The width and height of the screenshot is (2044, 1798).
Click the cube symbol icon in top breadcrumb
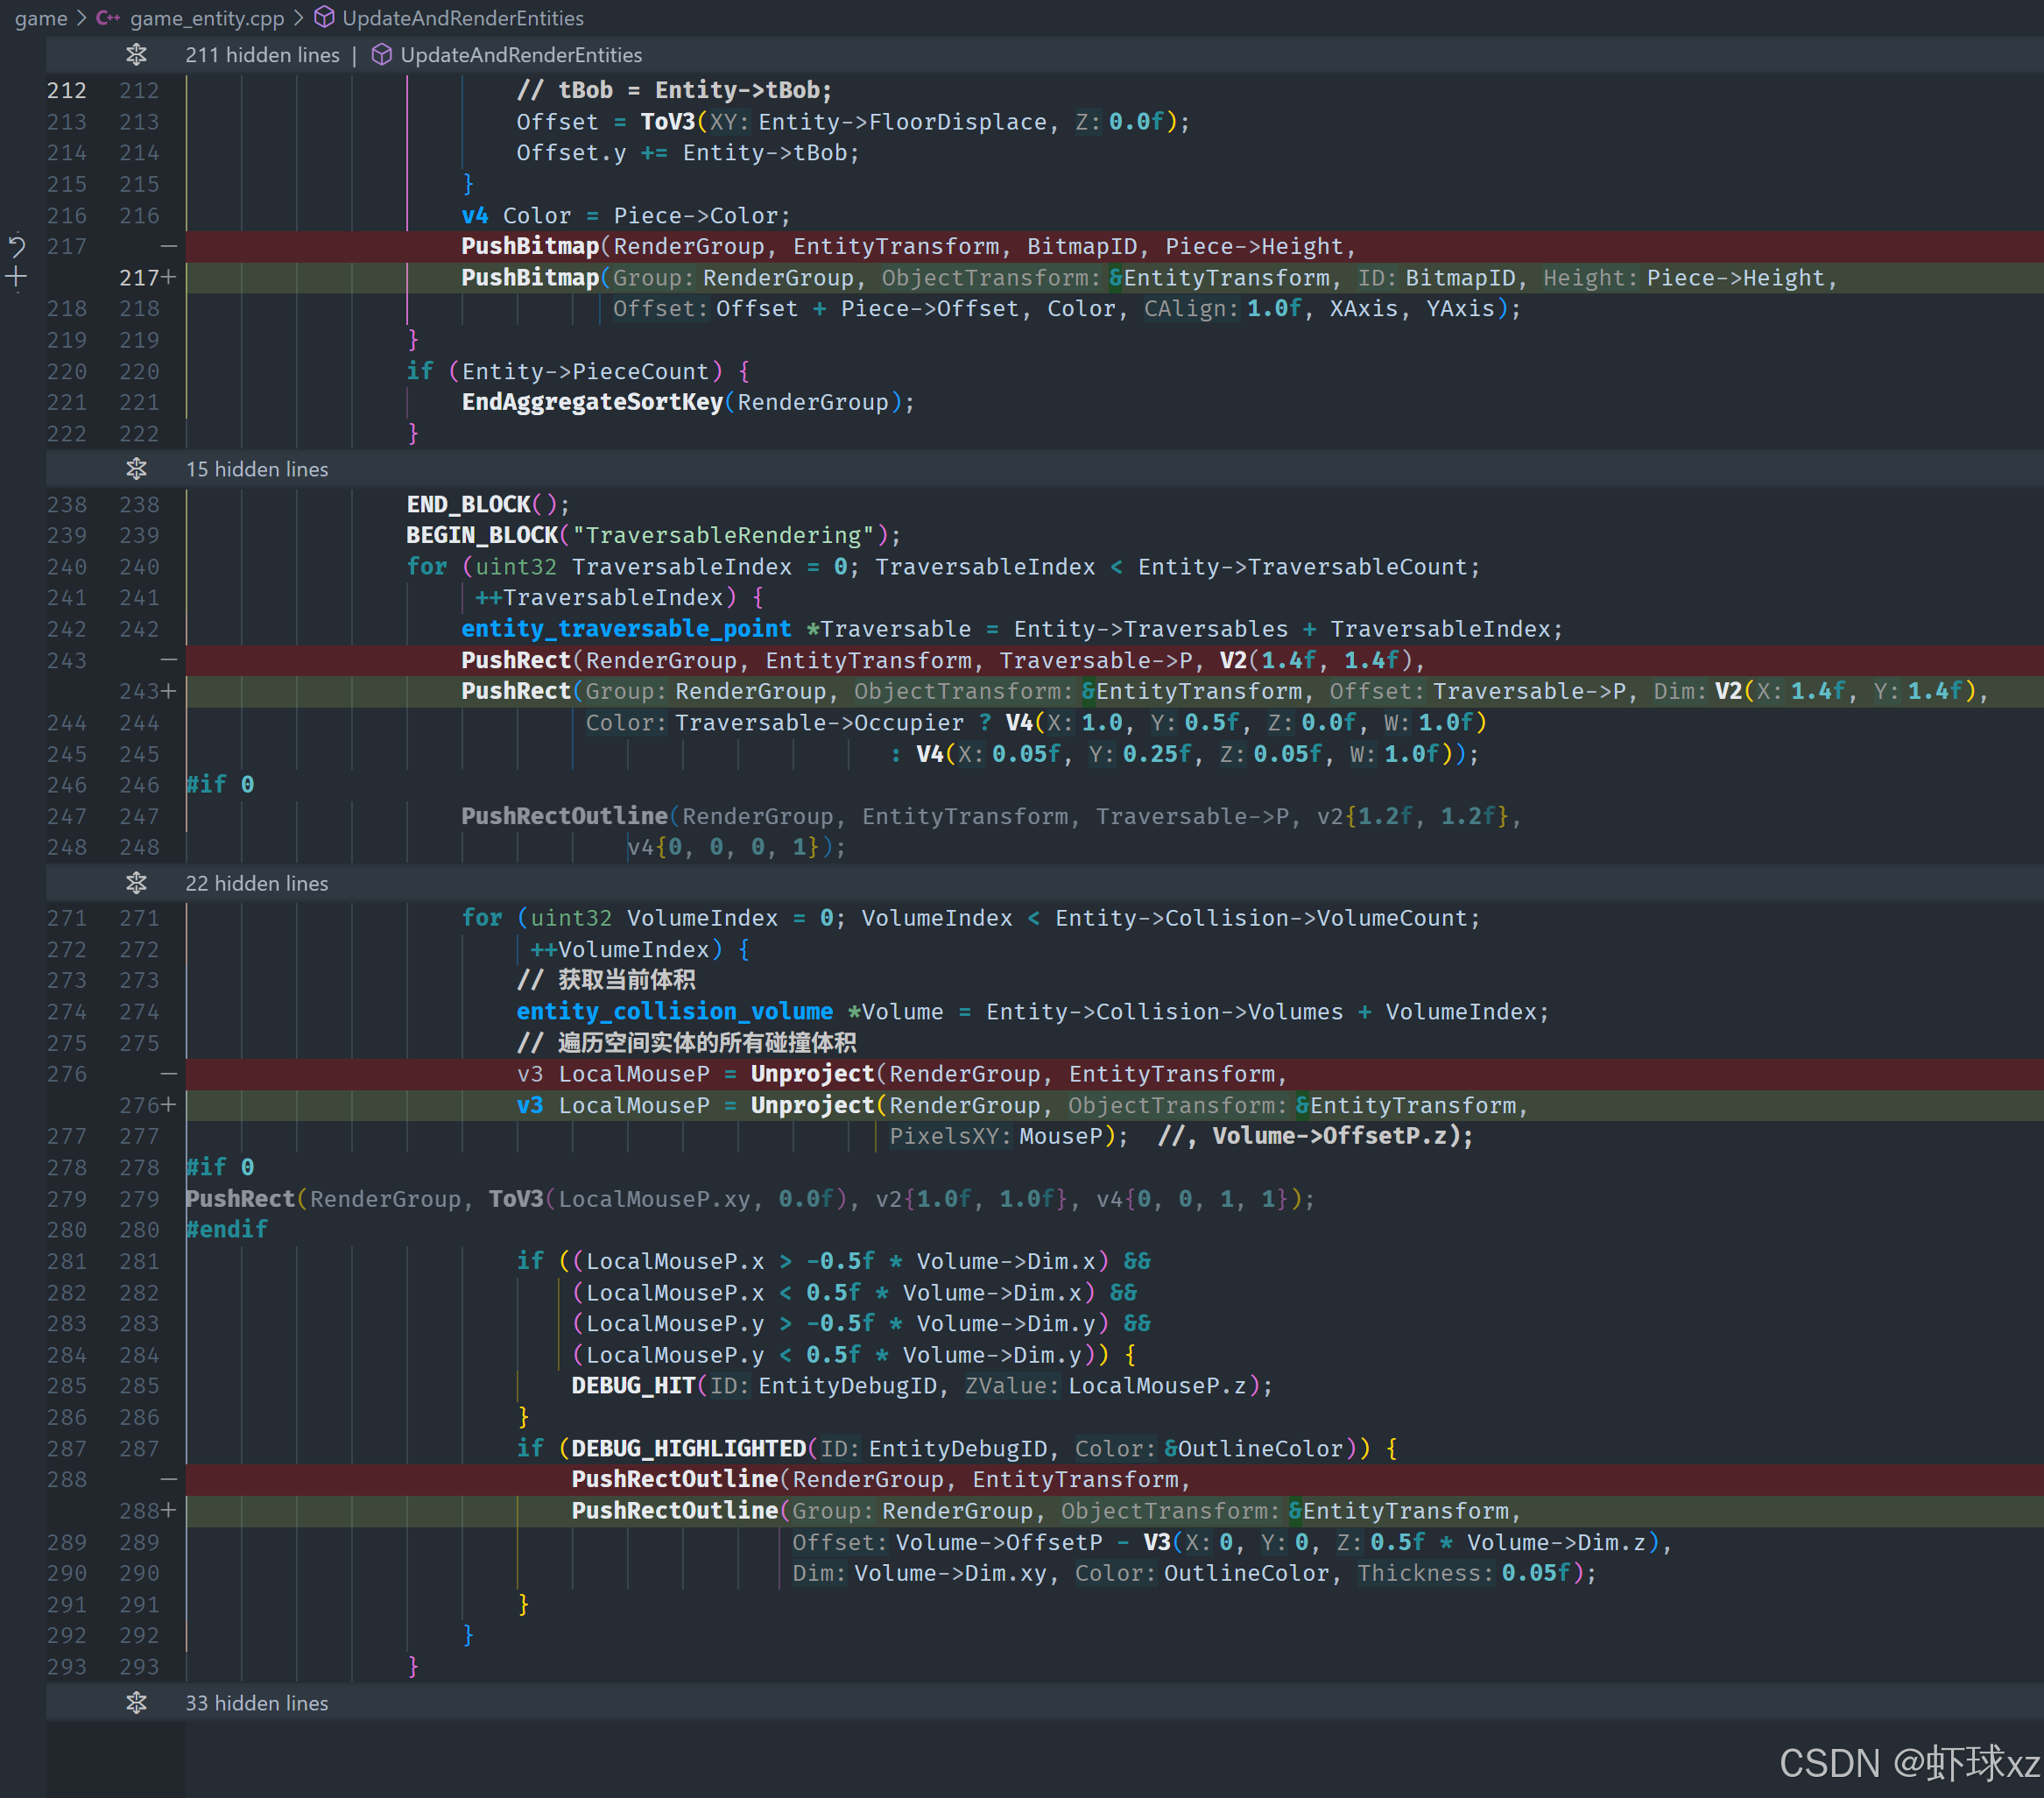coord(324,18)
